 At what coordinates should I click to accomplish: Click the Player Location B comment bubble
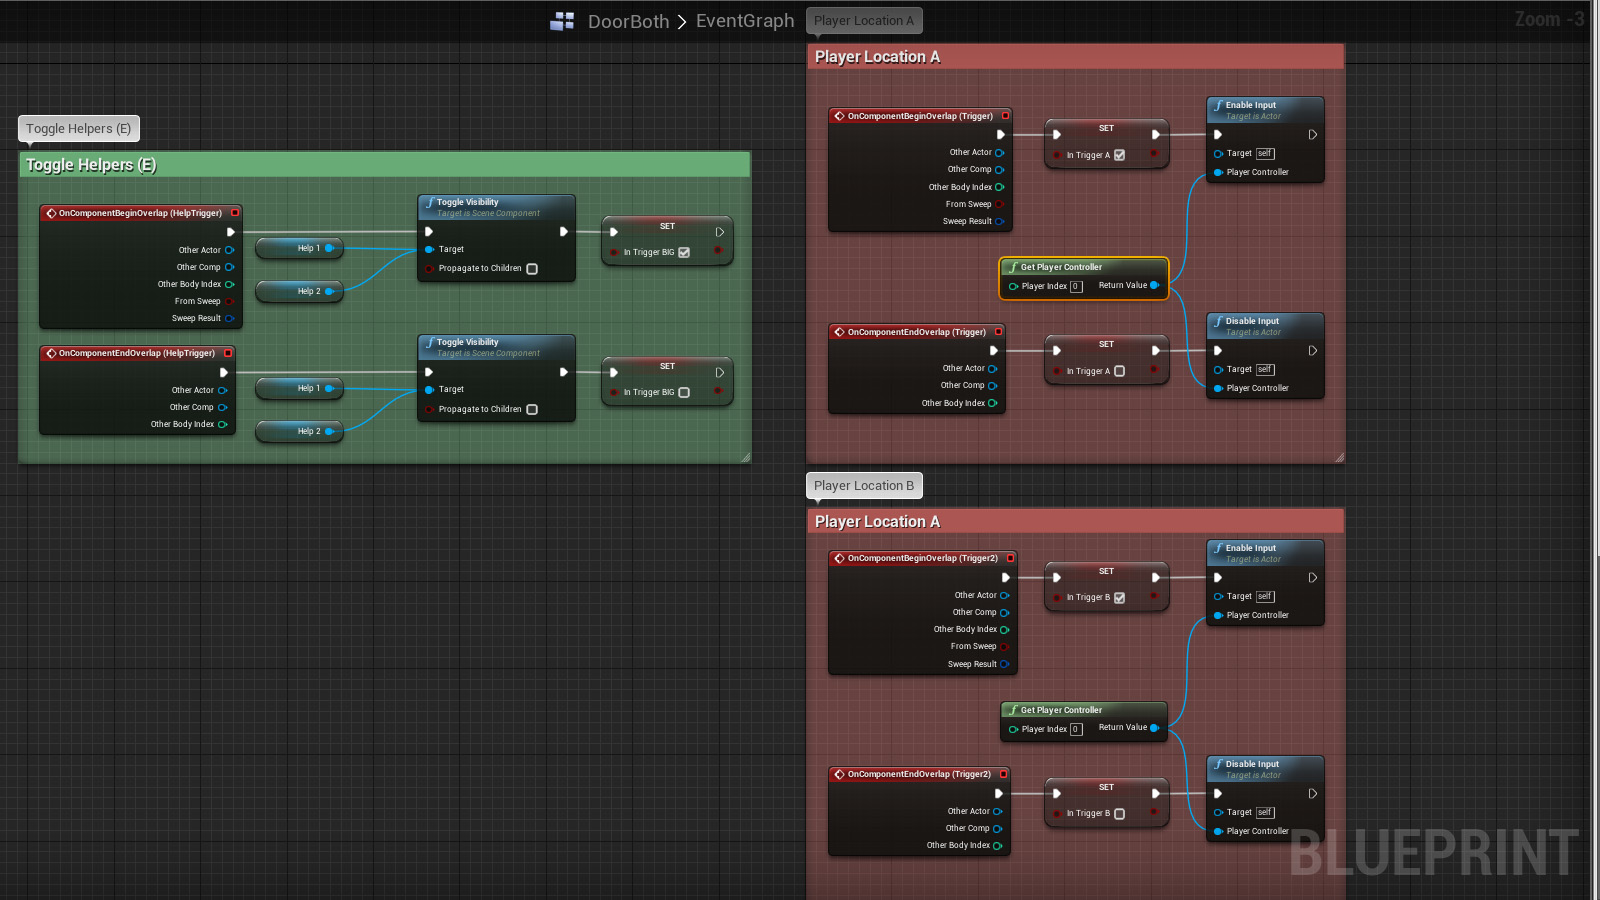tap(864, 485)
